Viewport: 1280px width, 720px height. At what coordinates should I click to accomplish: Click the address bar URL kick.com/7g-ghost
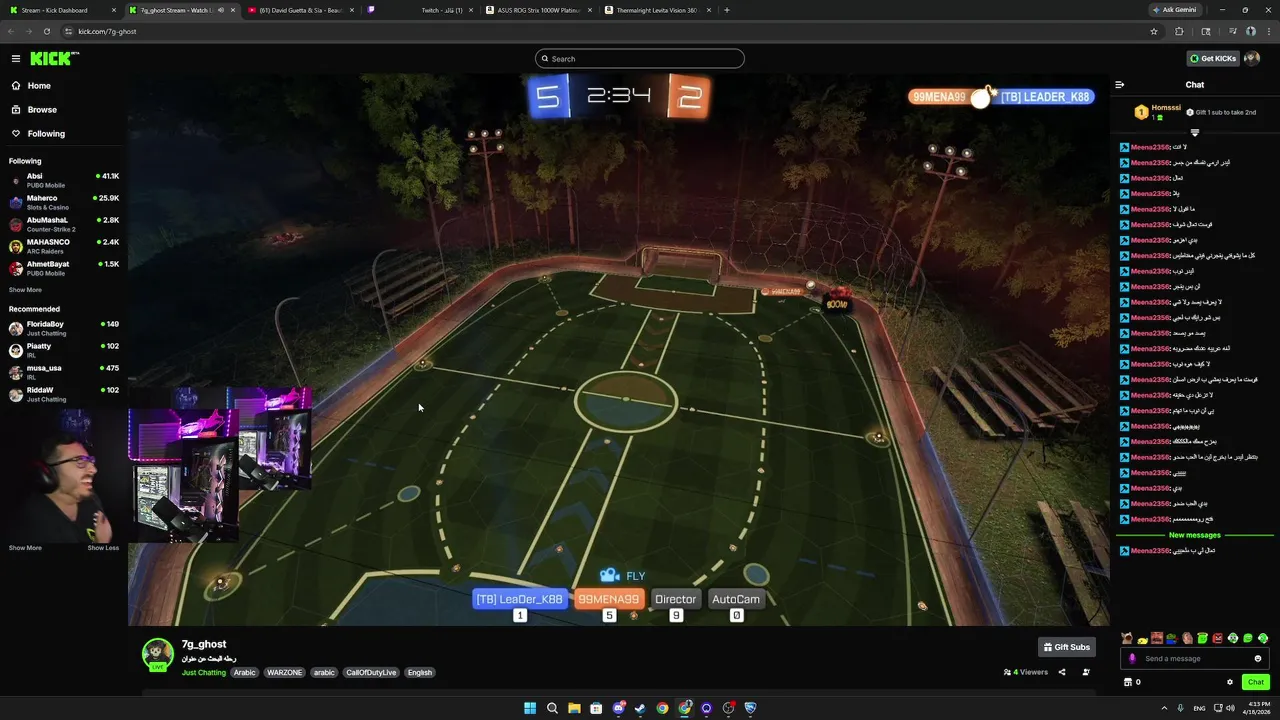pos(108,31)
